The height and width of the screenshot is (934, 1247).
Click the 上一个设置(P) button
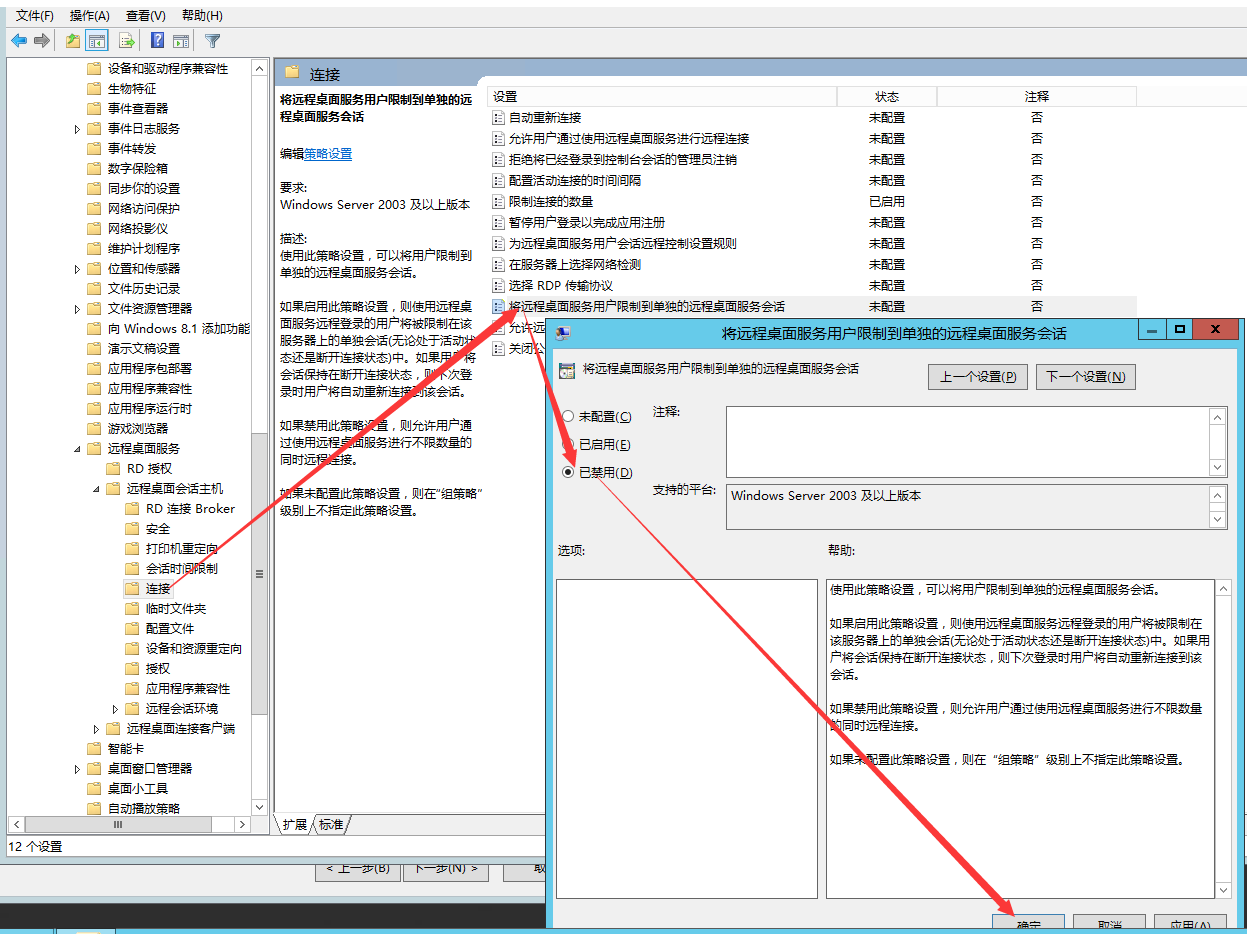[x=978, y=377]
